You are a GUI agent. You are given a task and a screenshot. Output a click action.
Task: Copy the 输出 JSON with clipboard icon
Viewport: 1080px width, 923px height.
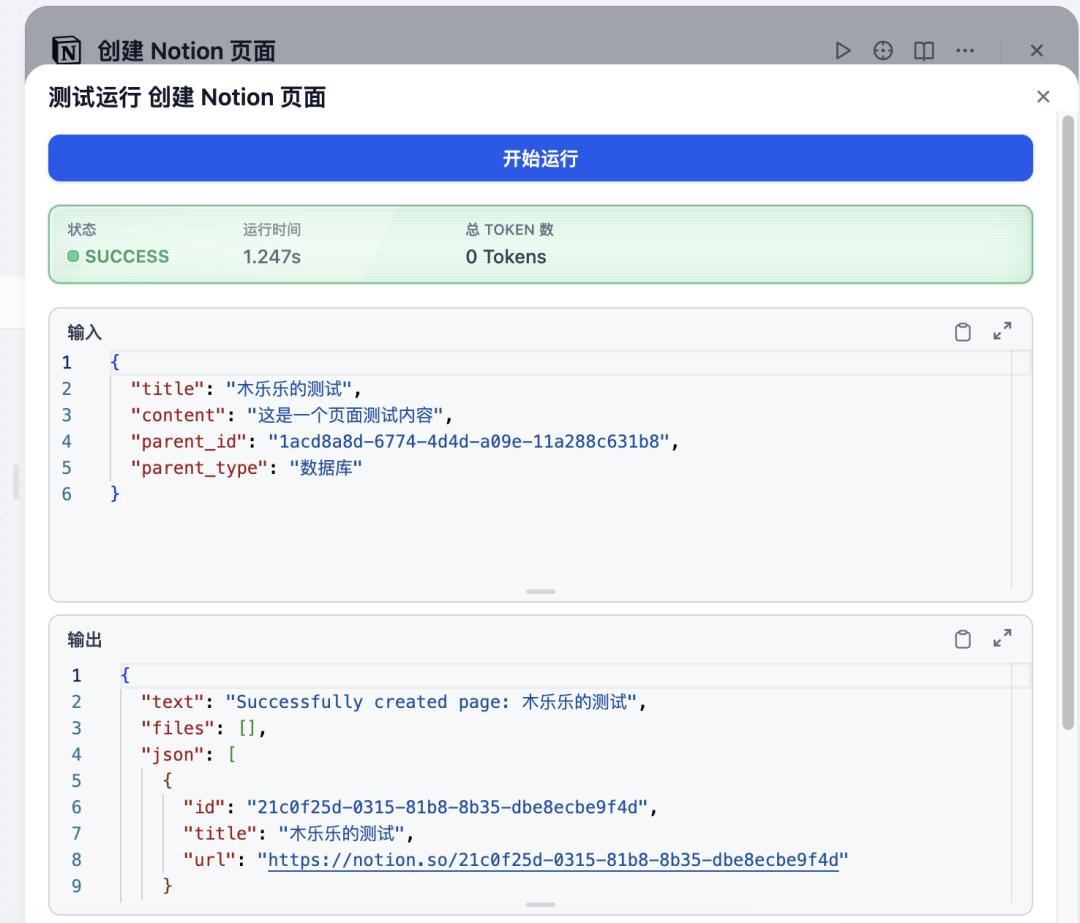(963, 639)
